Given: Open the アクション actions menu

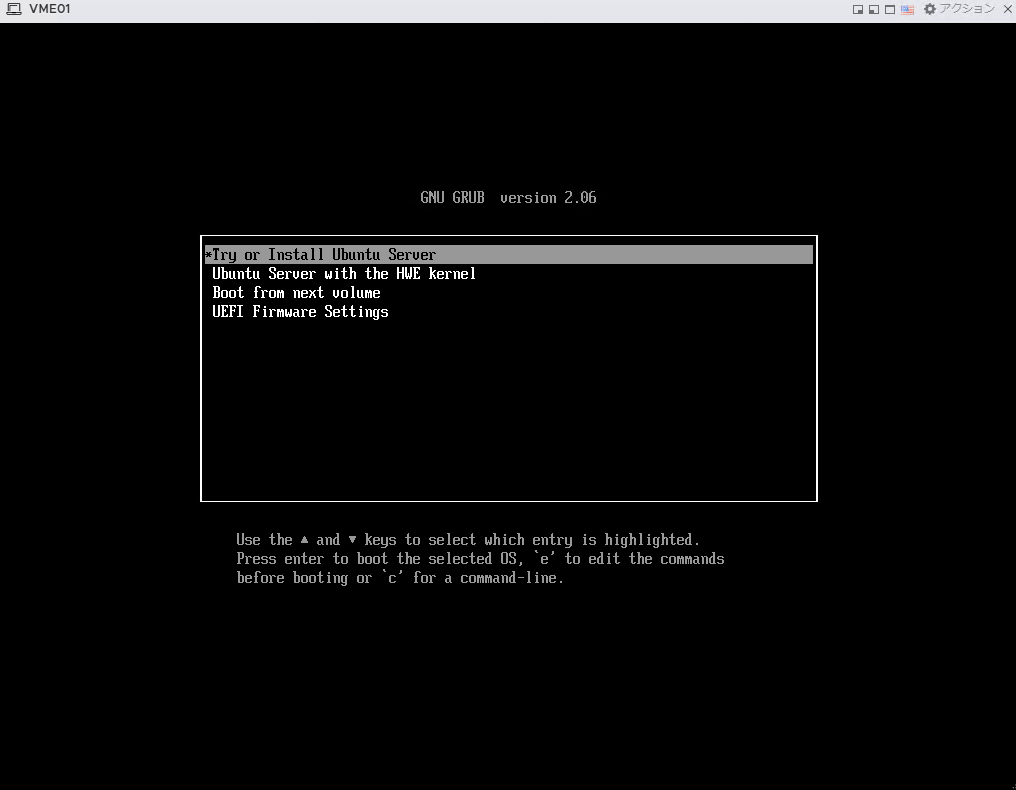Looking at the screenshot, I should click(959, 9).
